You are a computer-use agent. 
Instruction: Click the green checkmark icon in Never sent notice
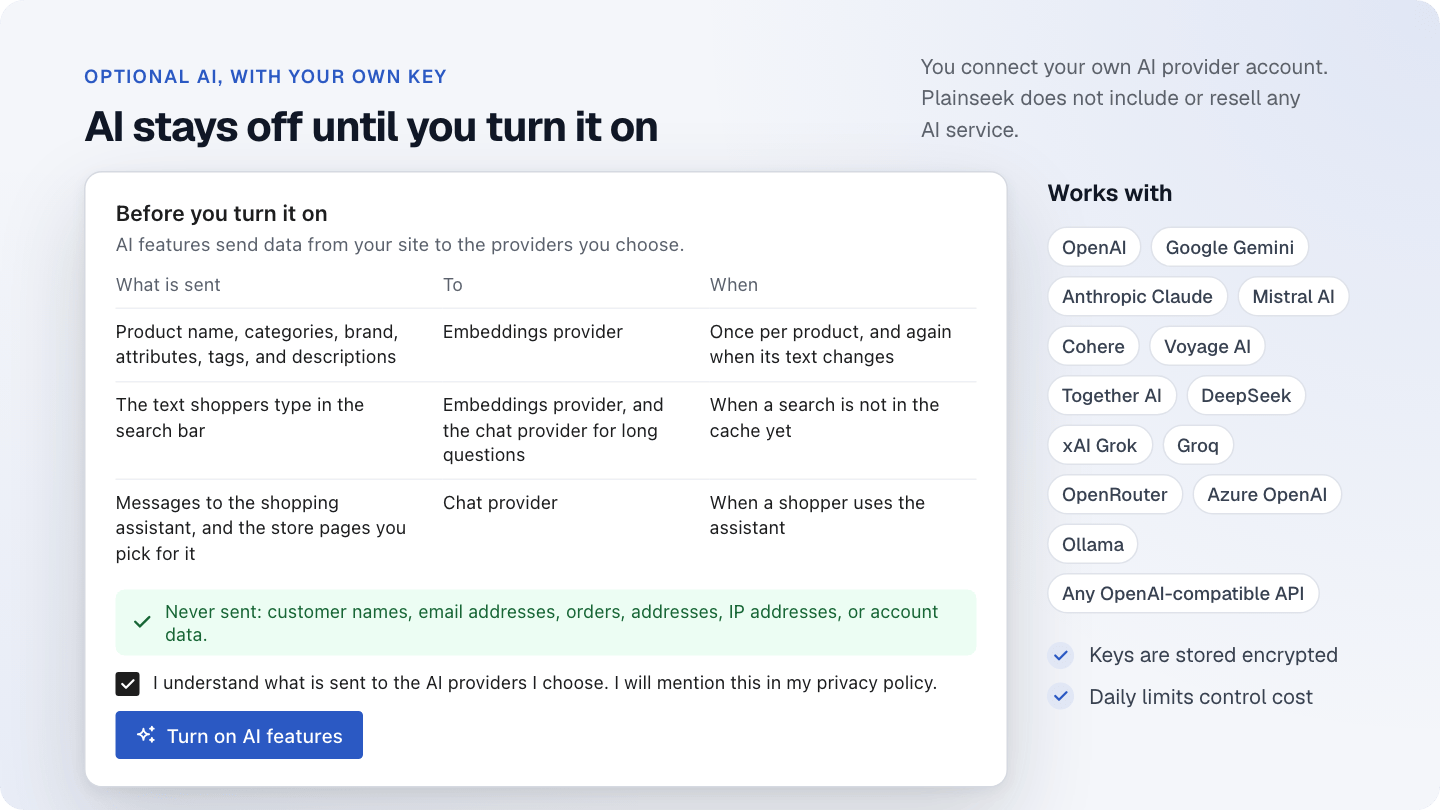pos(142,622)
